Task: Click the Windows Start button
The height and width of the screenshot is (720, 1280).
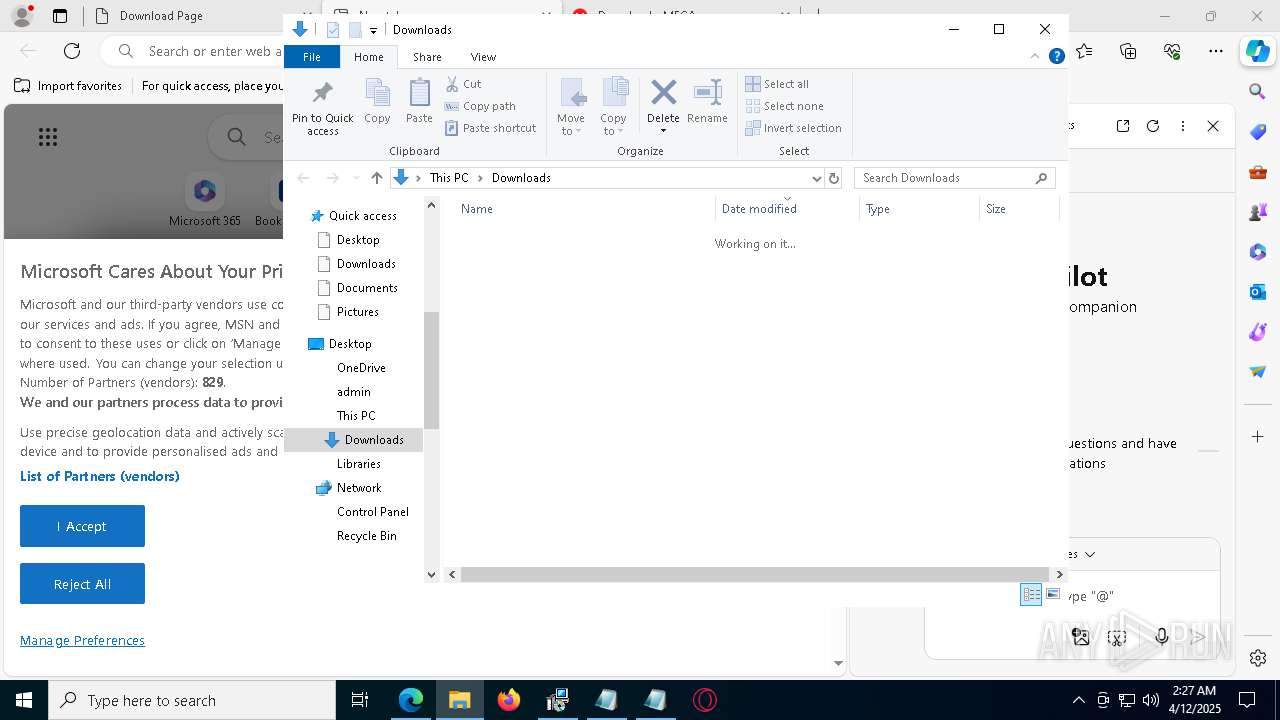Action: click(x=24, y=700)
